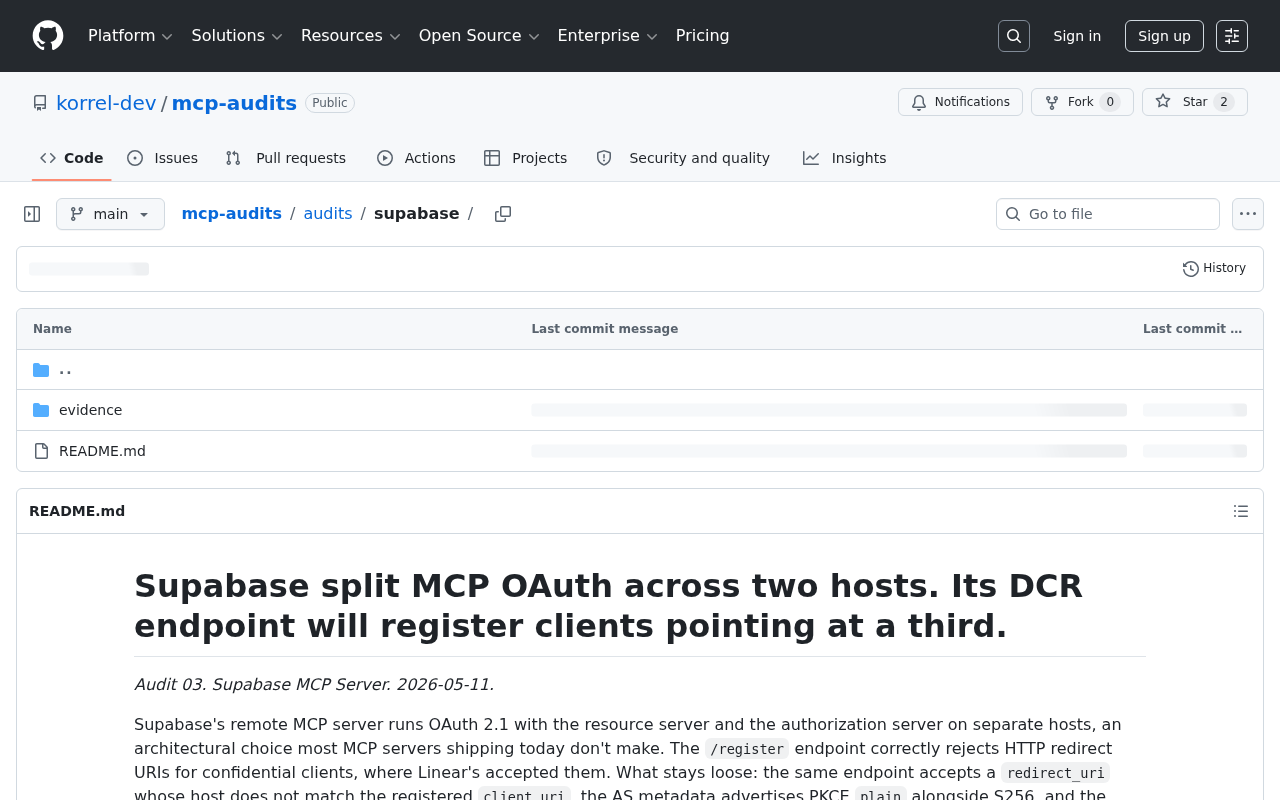Expand the Platform menu
The height and width of the screenshot is (800, 1280).
point(130,36)
